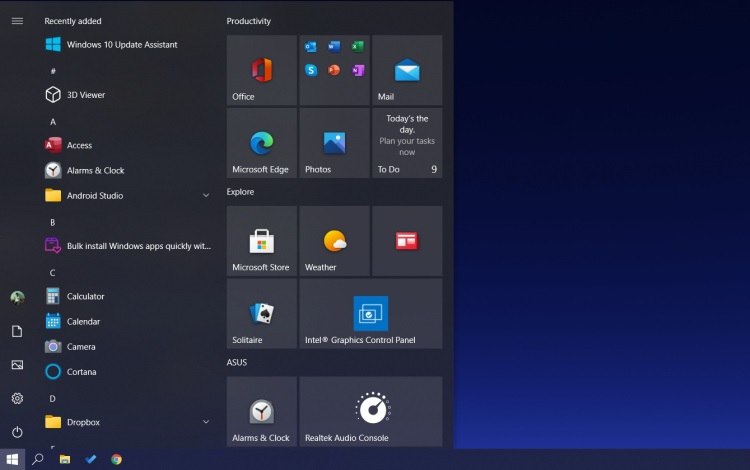This screenshot has width=750, height=470.
Task: Launch Microsoft Edge tile
Action: pyautogui.click(x=262, y=143)
